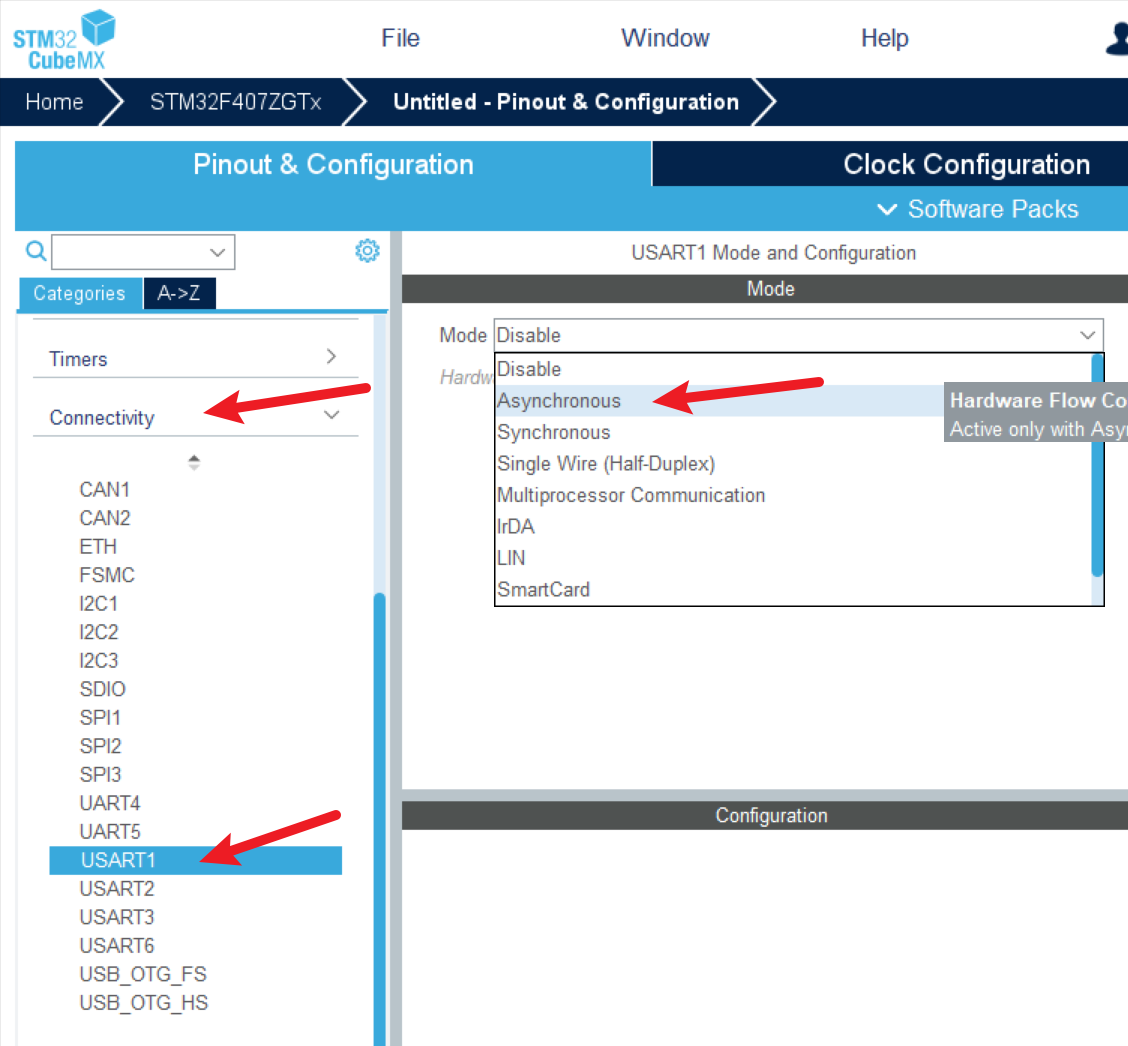The height and width of the screenshot is (1046, 1128).
Task: Select CAN2 peripheral
Action: pos(104,518)
